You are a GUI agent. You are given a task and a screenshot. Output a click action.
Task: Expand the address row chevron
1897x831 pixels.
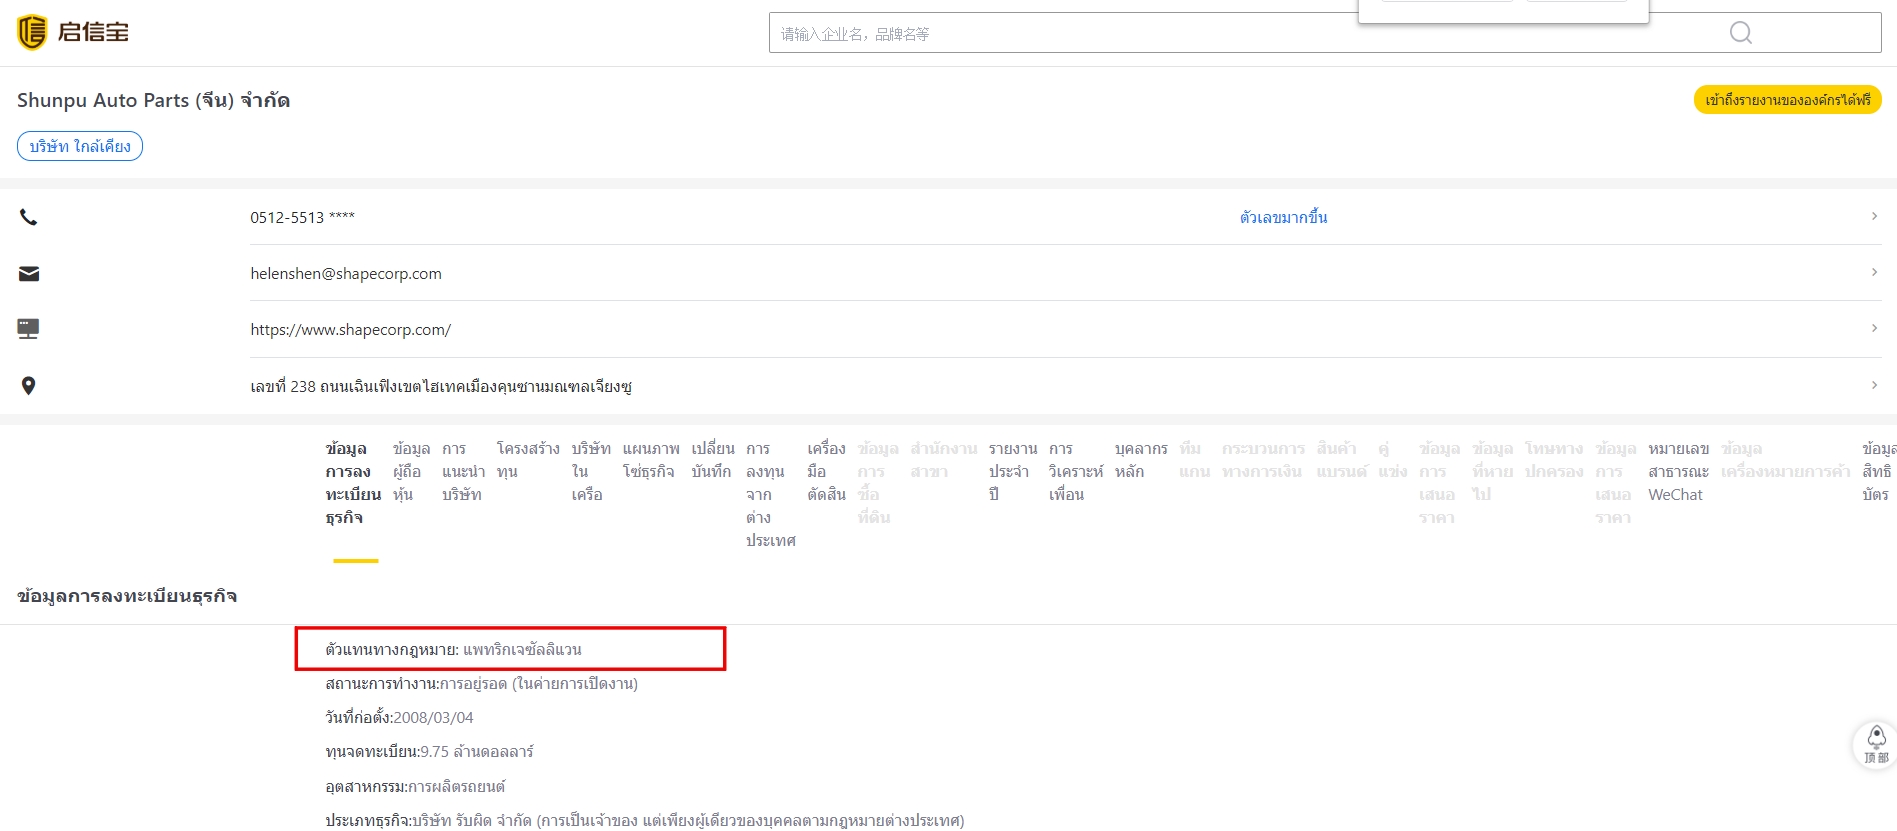click(1873, 385)
